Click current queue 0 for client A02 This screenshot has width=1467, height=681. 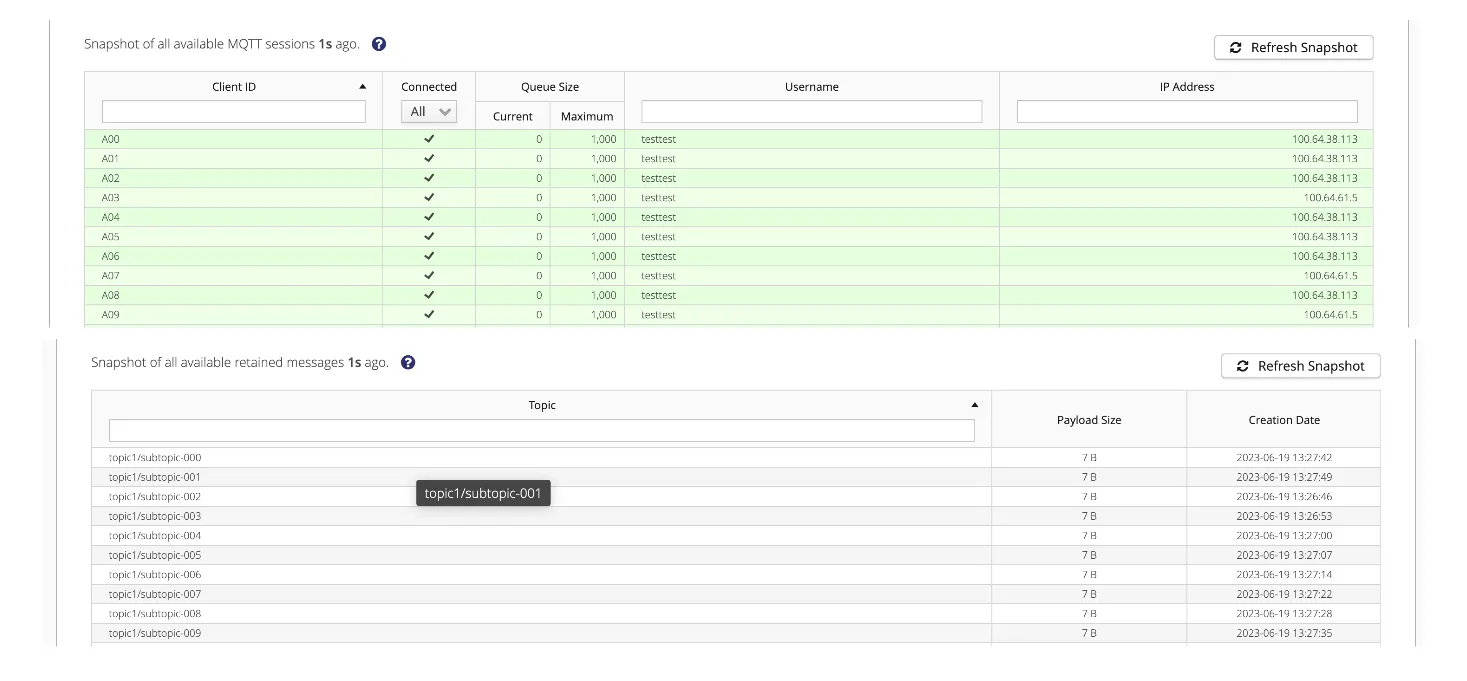click(x=539, y=178)
